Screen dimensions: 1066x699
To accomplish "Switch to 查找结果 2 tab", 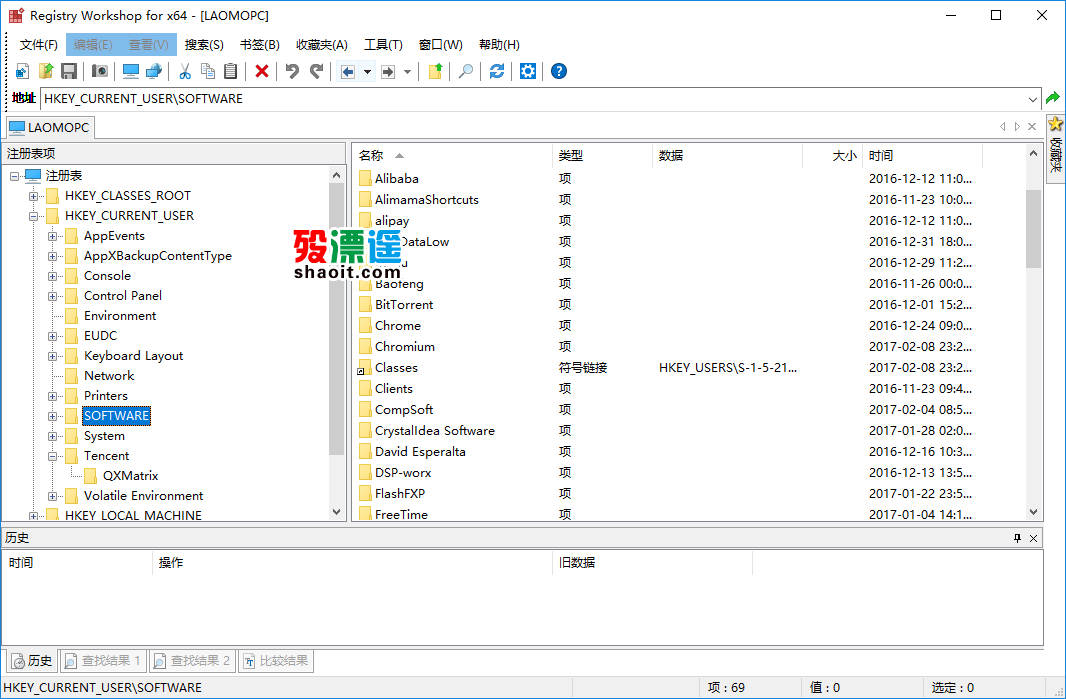I will 192,660.
